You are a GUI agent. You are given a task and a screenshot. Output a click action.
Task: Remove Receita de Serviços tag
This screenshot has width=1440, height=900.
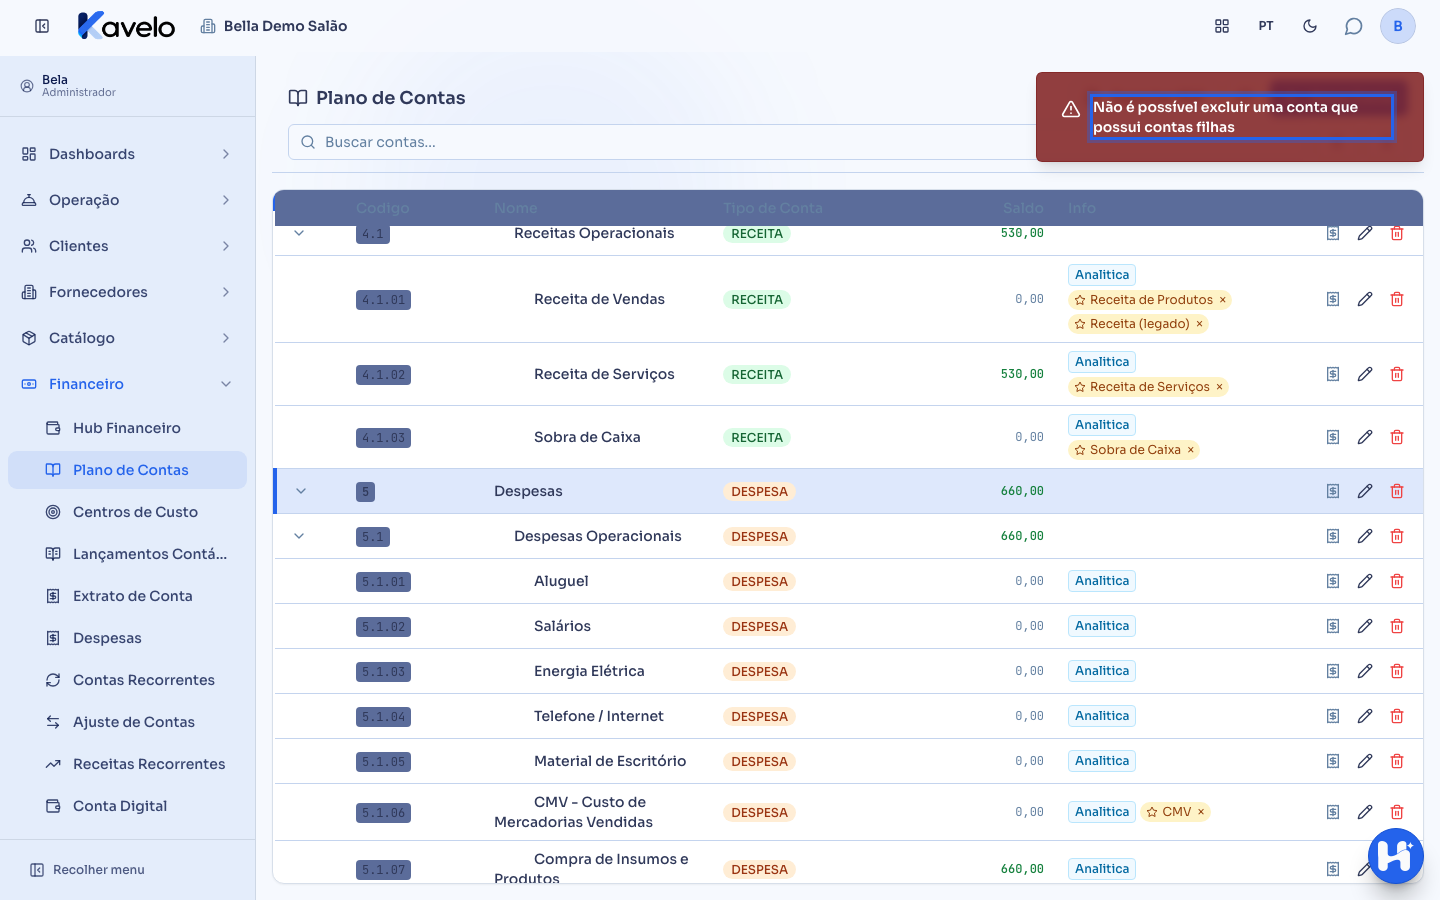[1219, 387]
